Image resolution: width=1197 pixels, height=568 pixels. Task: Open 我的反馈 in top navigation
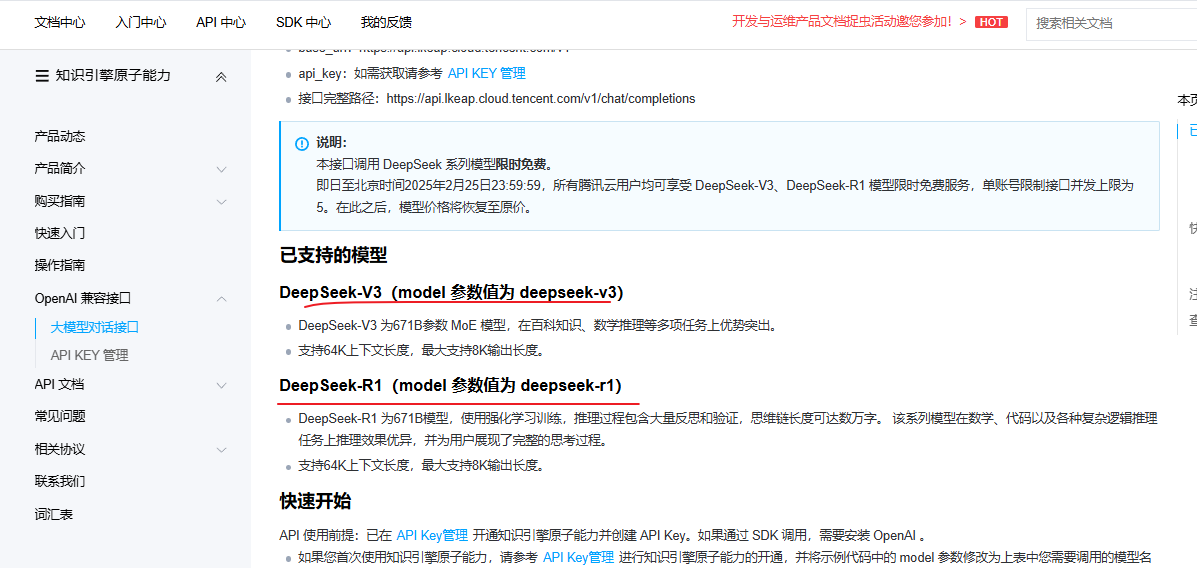point(386,23)
